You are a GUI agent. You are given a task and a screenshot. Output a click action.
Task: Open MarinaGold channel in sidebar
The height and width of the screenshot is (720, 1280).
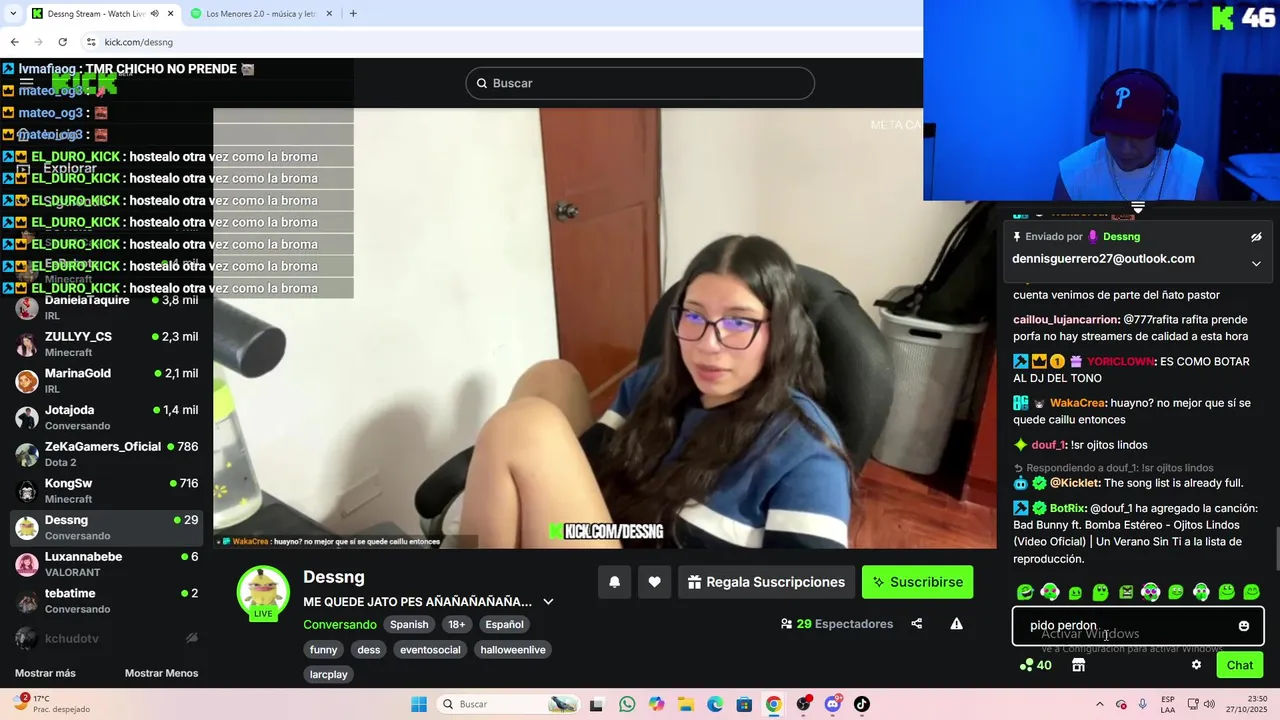(x=106, y=381)
